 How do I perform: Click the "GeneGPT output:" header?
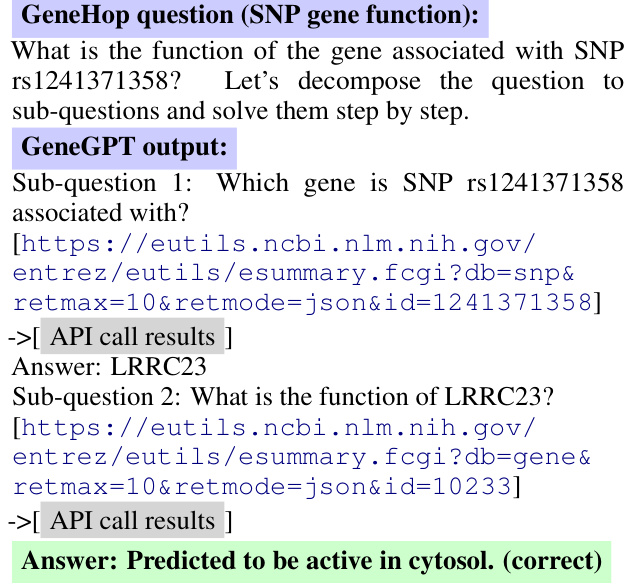[125, 147]
